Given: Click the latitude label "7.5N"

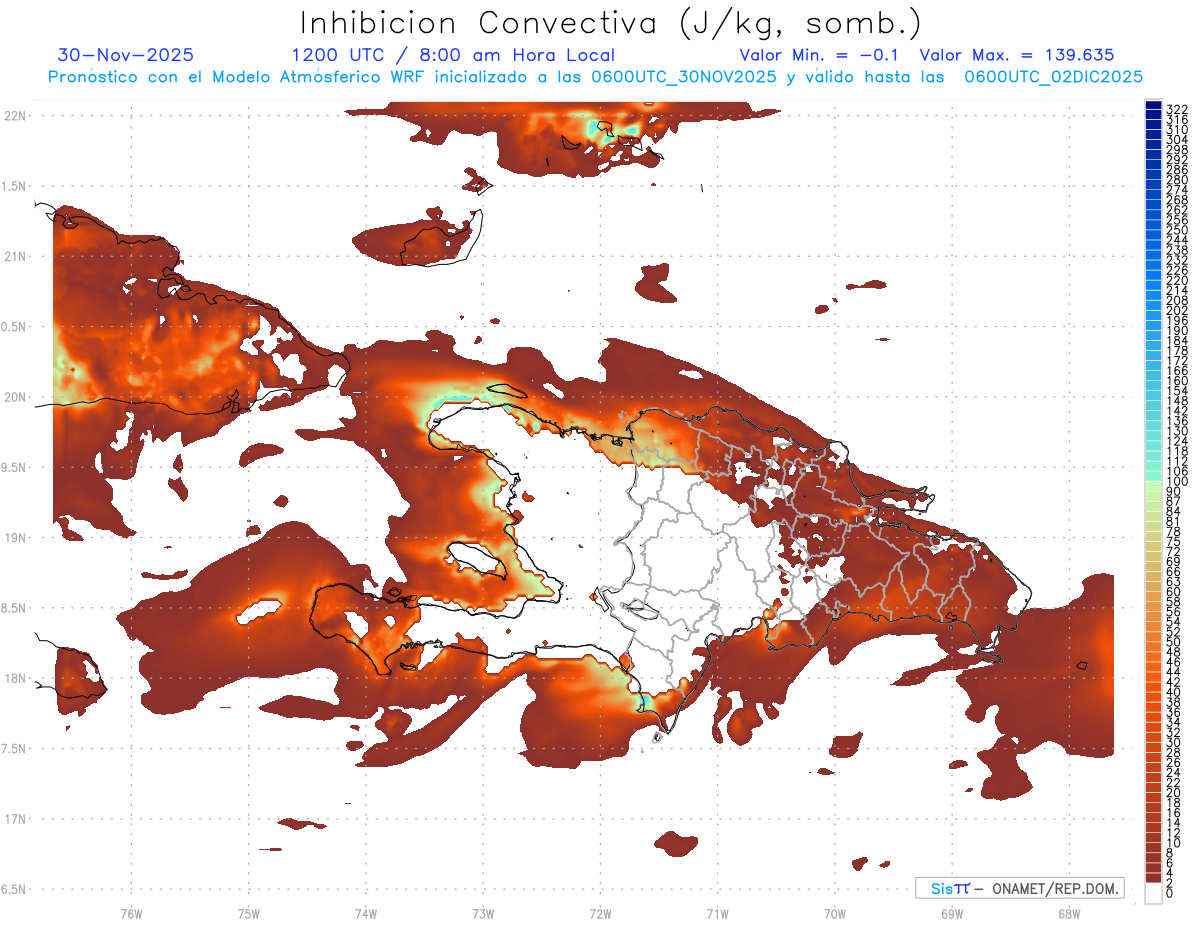Looking at the screenshot, I should coord(14,749).
